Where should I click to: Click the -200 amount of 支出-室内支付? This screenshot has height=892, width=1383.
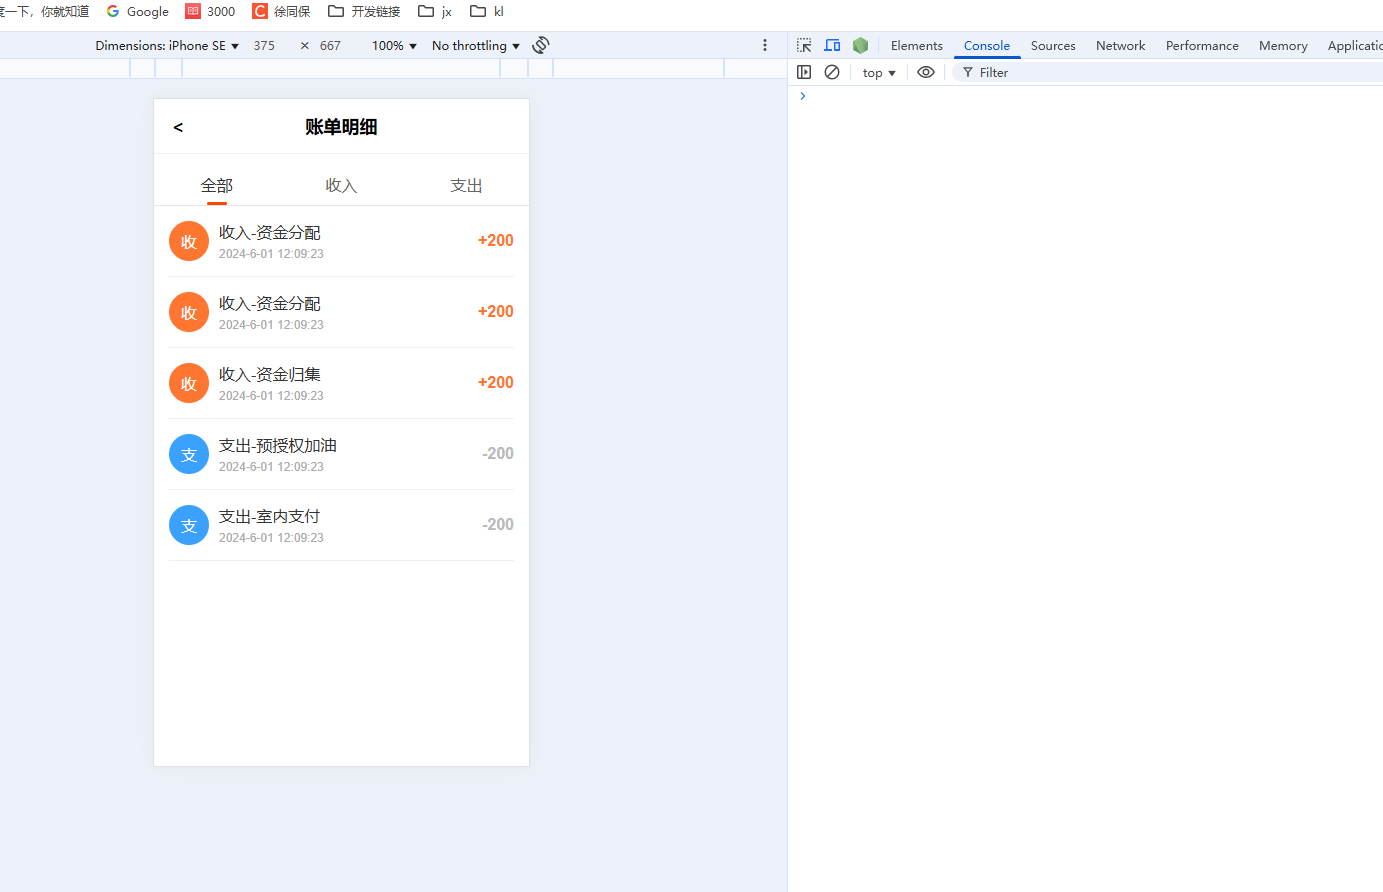(x=498, y=524)
